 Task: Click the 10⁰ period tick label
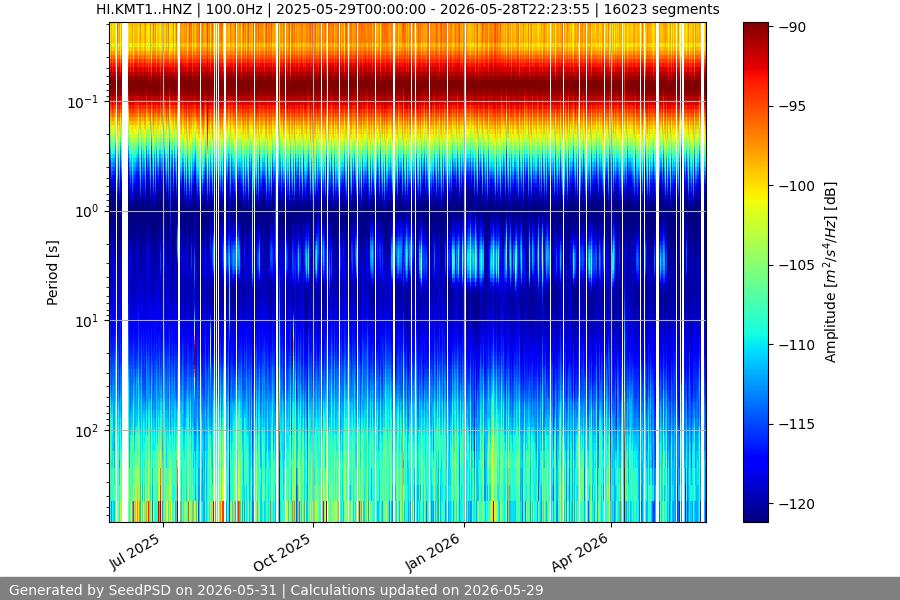pyautogui.click(x=86, y=211)
